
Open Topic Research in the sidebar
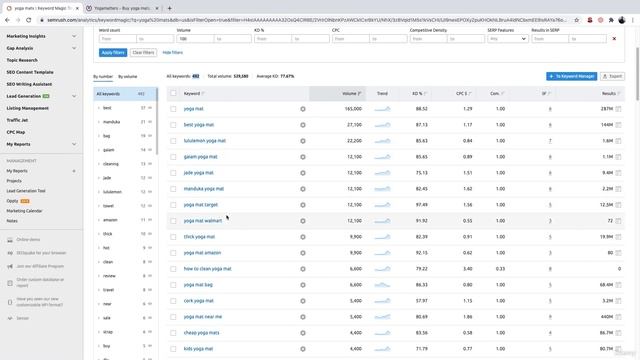coord(22,60)
